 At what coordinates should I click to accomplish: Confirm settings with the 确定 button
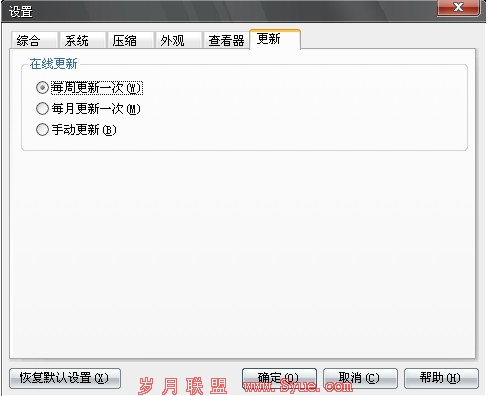click(x=279, y=378)
